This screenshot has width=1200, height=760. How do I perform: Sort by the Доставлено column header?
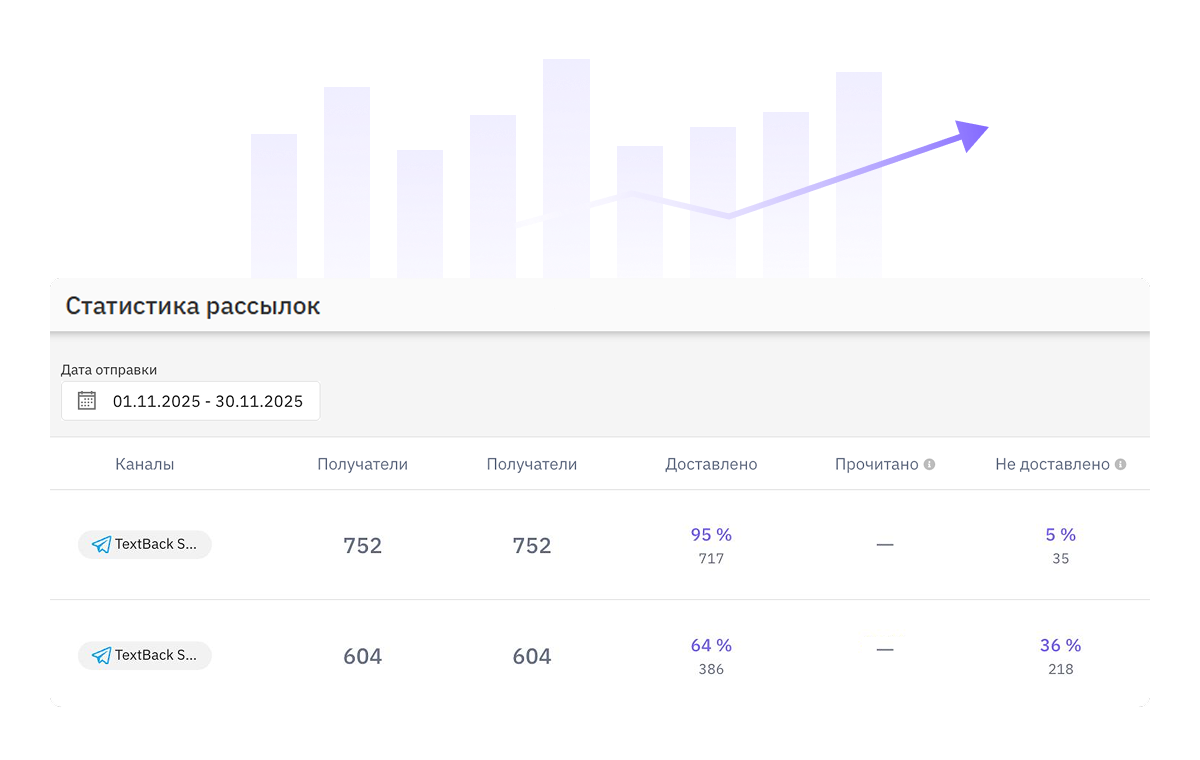click(711, 465)
